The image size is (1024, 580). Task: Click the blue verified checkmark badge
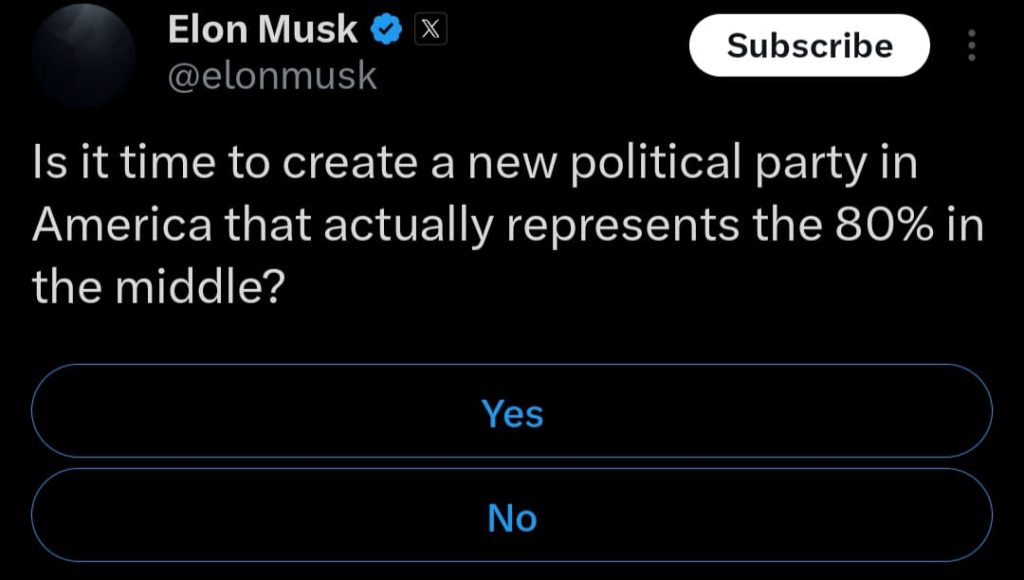[387, 30]
